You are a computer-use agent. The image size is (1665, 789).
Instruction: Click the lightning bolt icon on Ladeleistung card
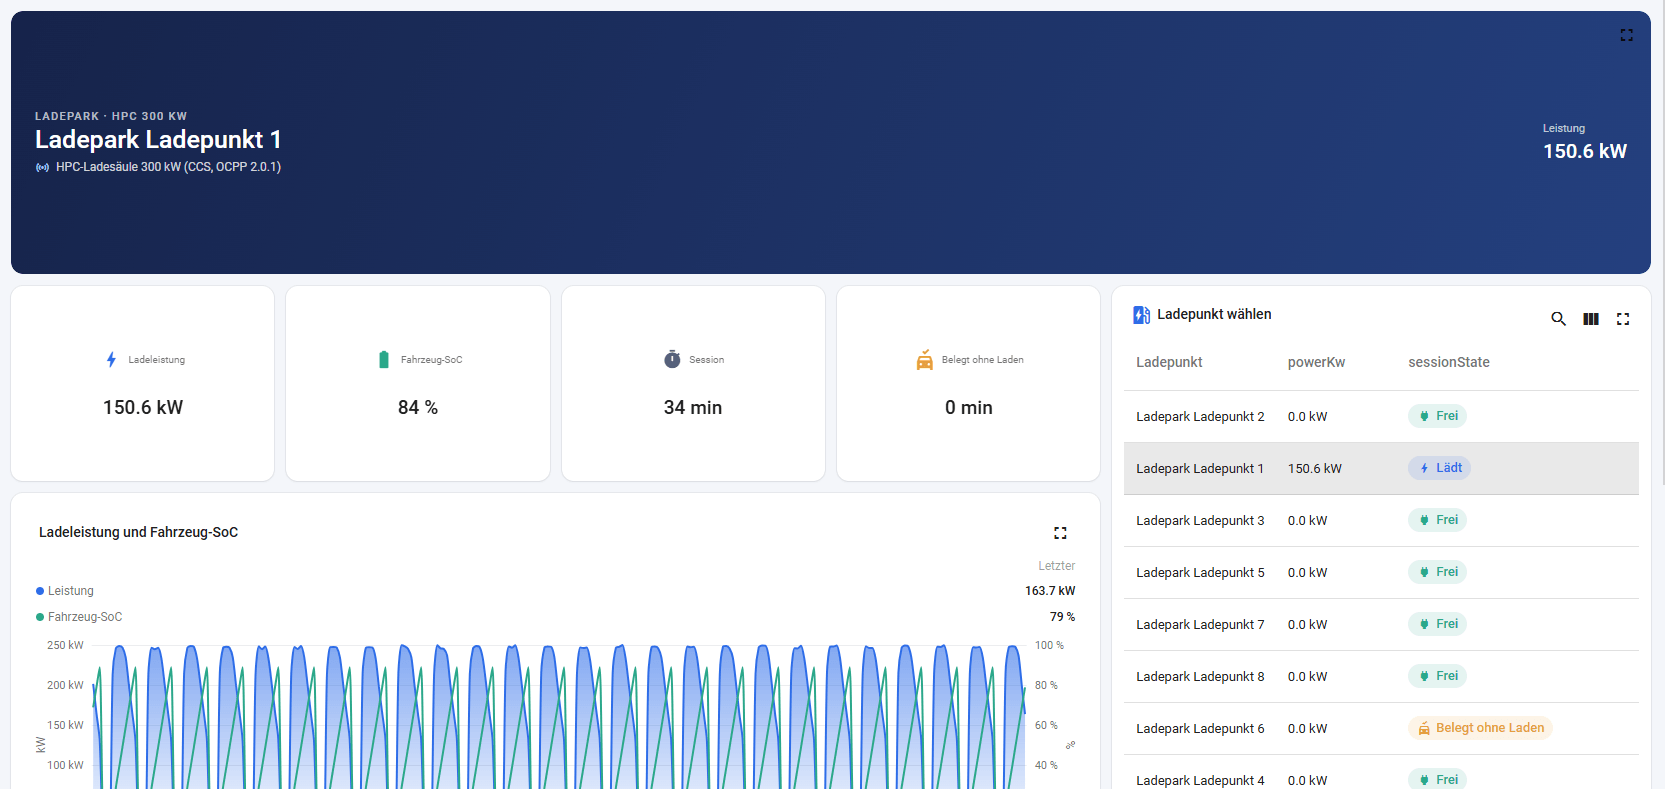111,360
